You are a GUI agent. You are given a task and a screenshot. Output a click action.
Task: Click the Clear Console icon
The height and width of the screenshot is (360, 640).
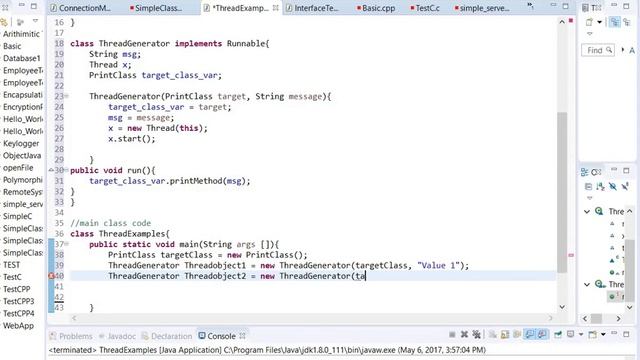tap(493, 335)
